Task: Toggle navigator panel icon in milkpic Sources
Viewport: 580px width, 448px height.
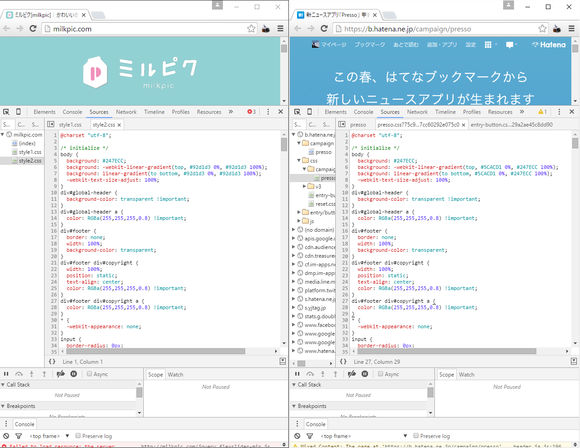Action: click(x=51, y=124)
